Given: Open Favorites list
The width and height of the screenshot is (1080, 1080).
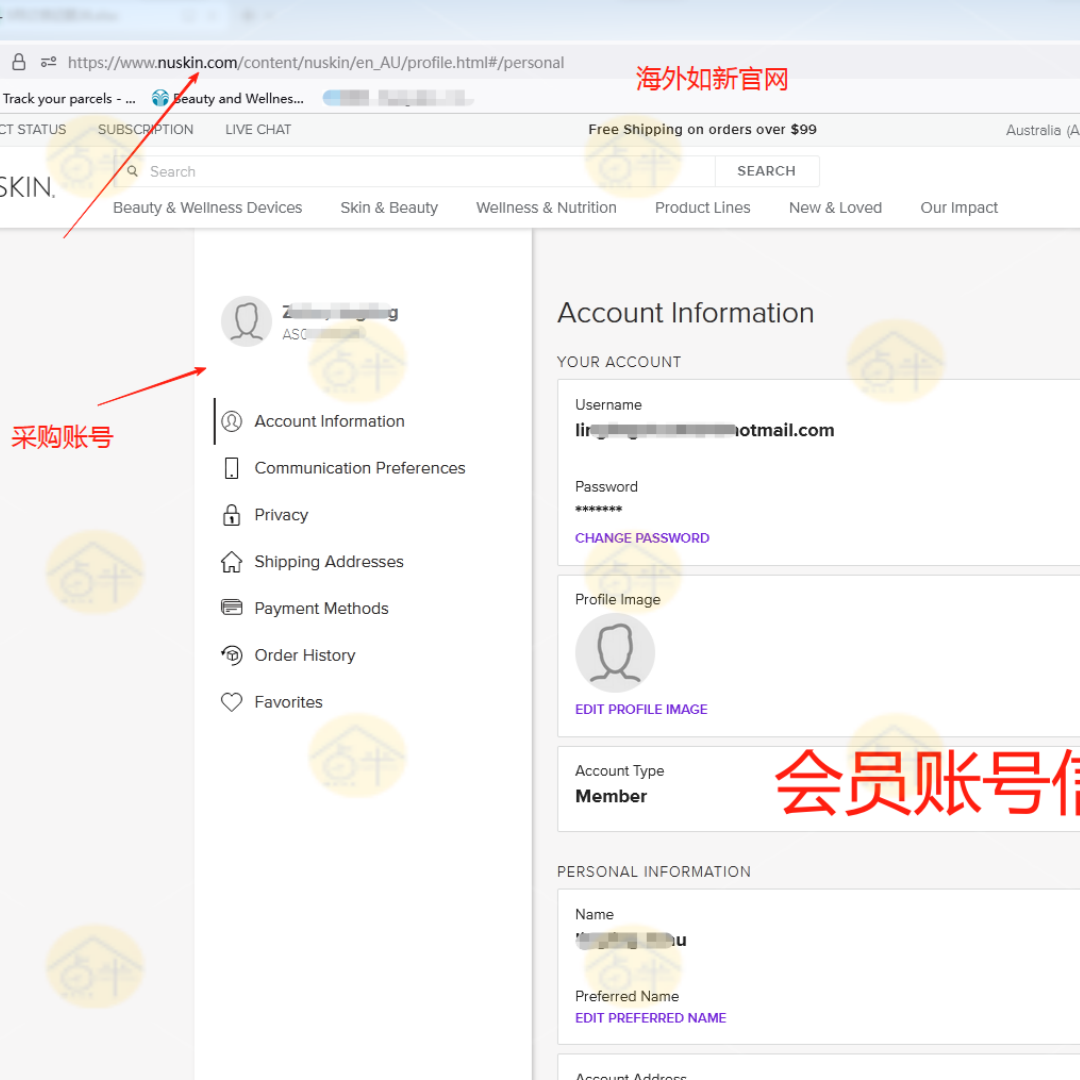Looking at the screenshot, I should point(288,702).
